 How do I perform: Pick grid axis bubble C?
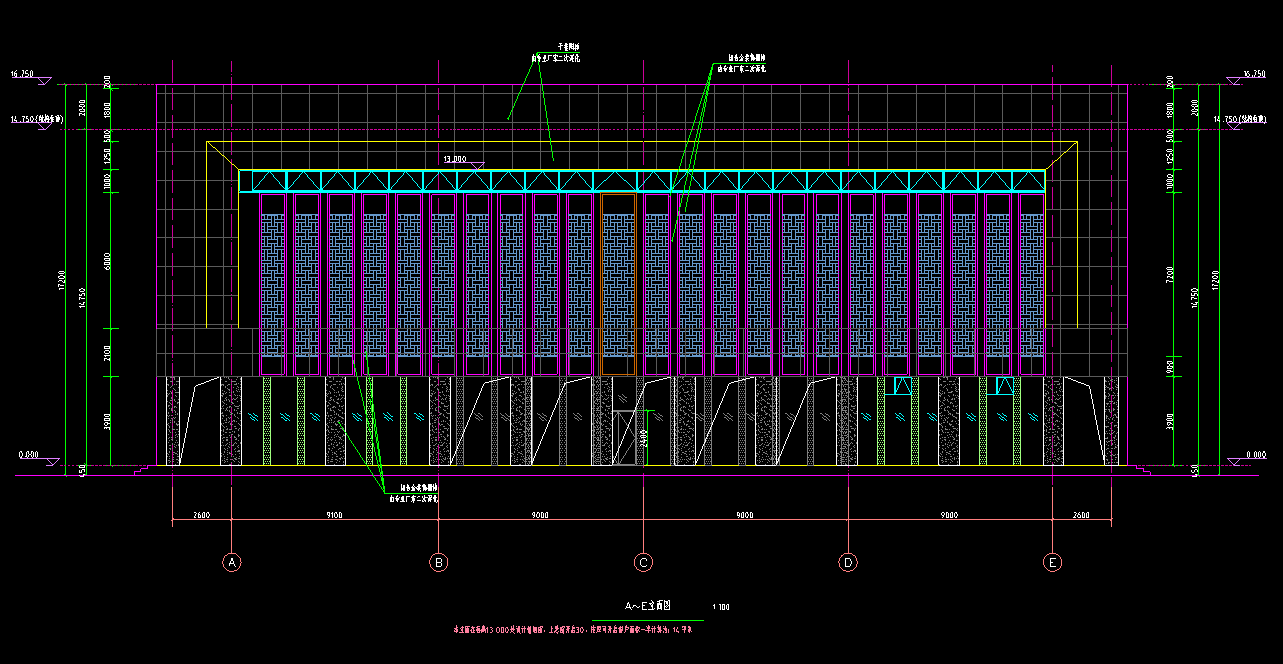click(x=644, y=562)
